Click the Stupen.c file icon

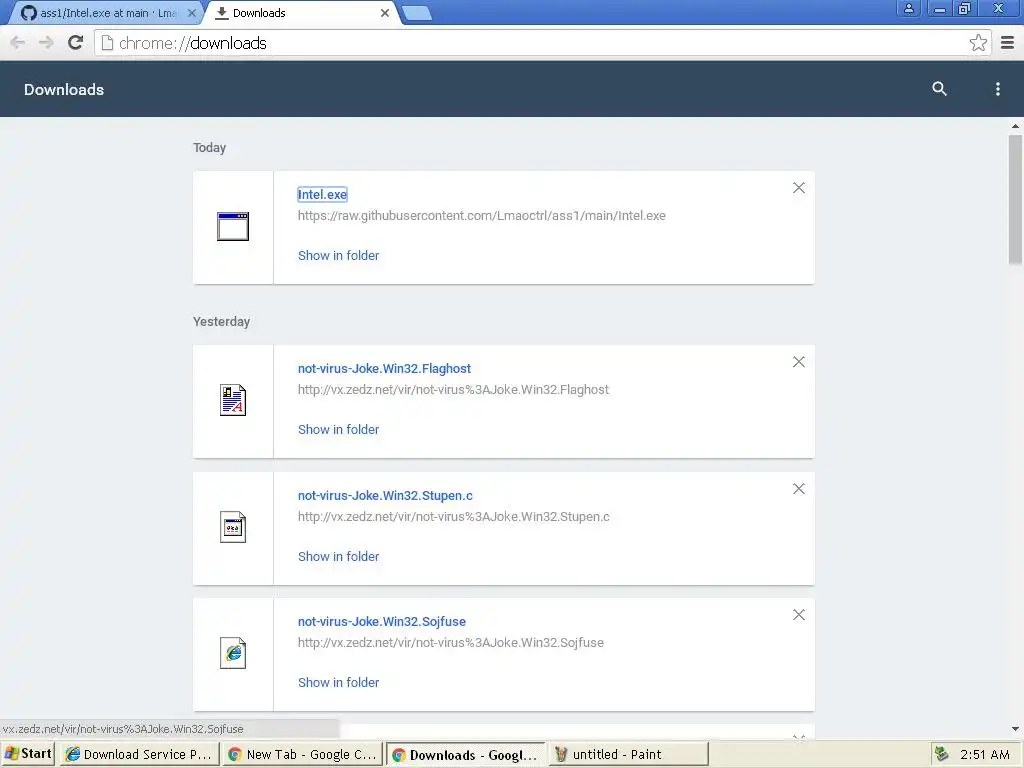point(233,527)
